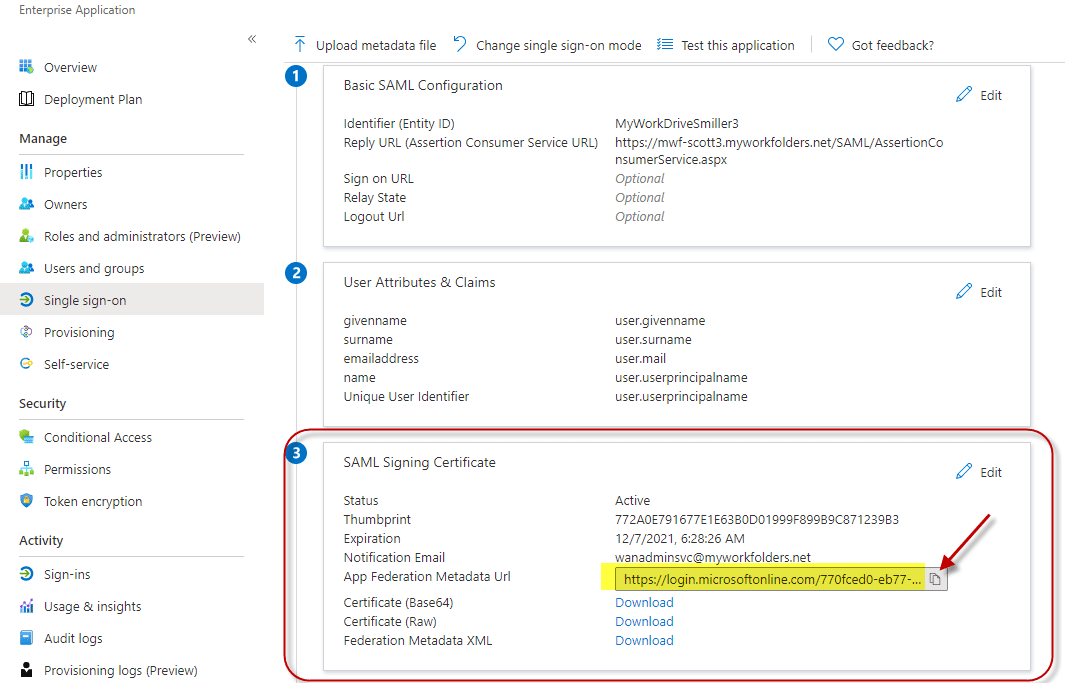
Task: Click the Conditional Access icon in sidebar
Action: 27,437
